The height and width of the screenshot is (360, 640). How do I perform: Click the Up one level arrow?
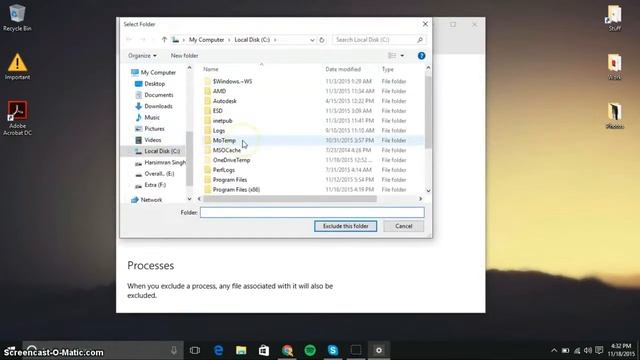click(164, 40)
